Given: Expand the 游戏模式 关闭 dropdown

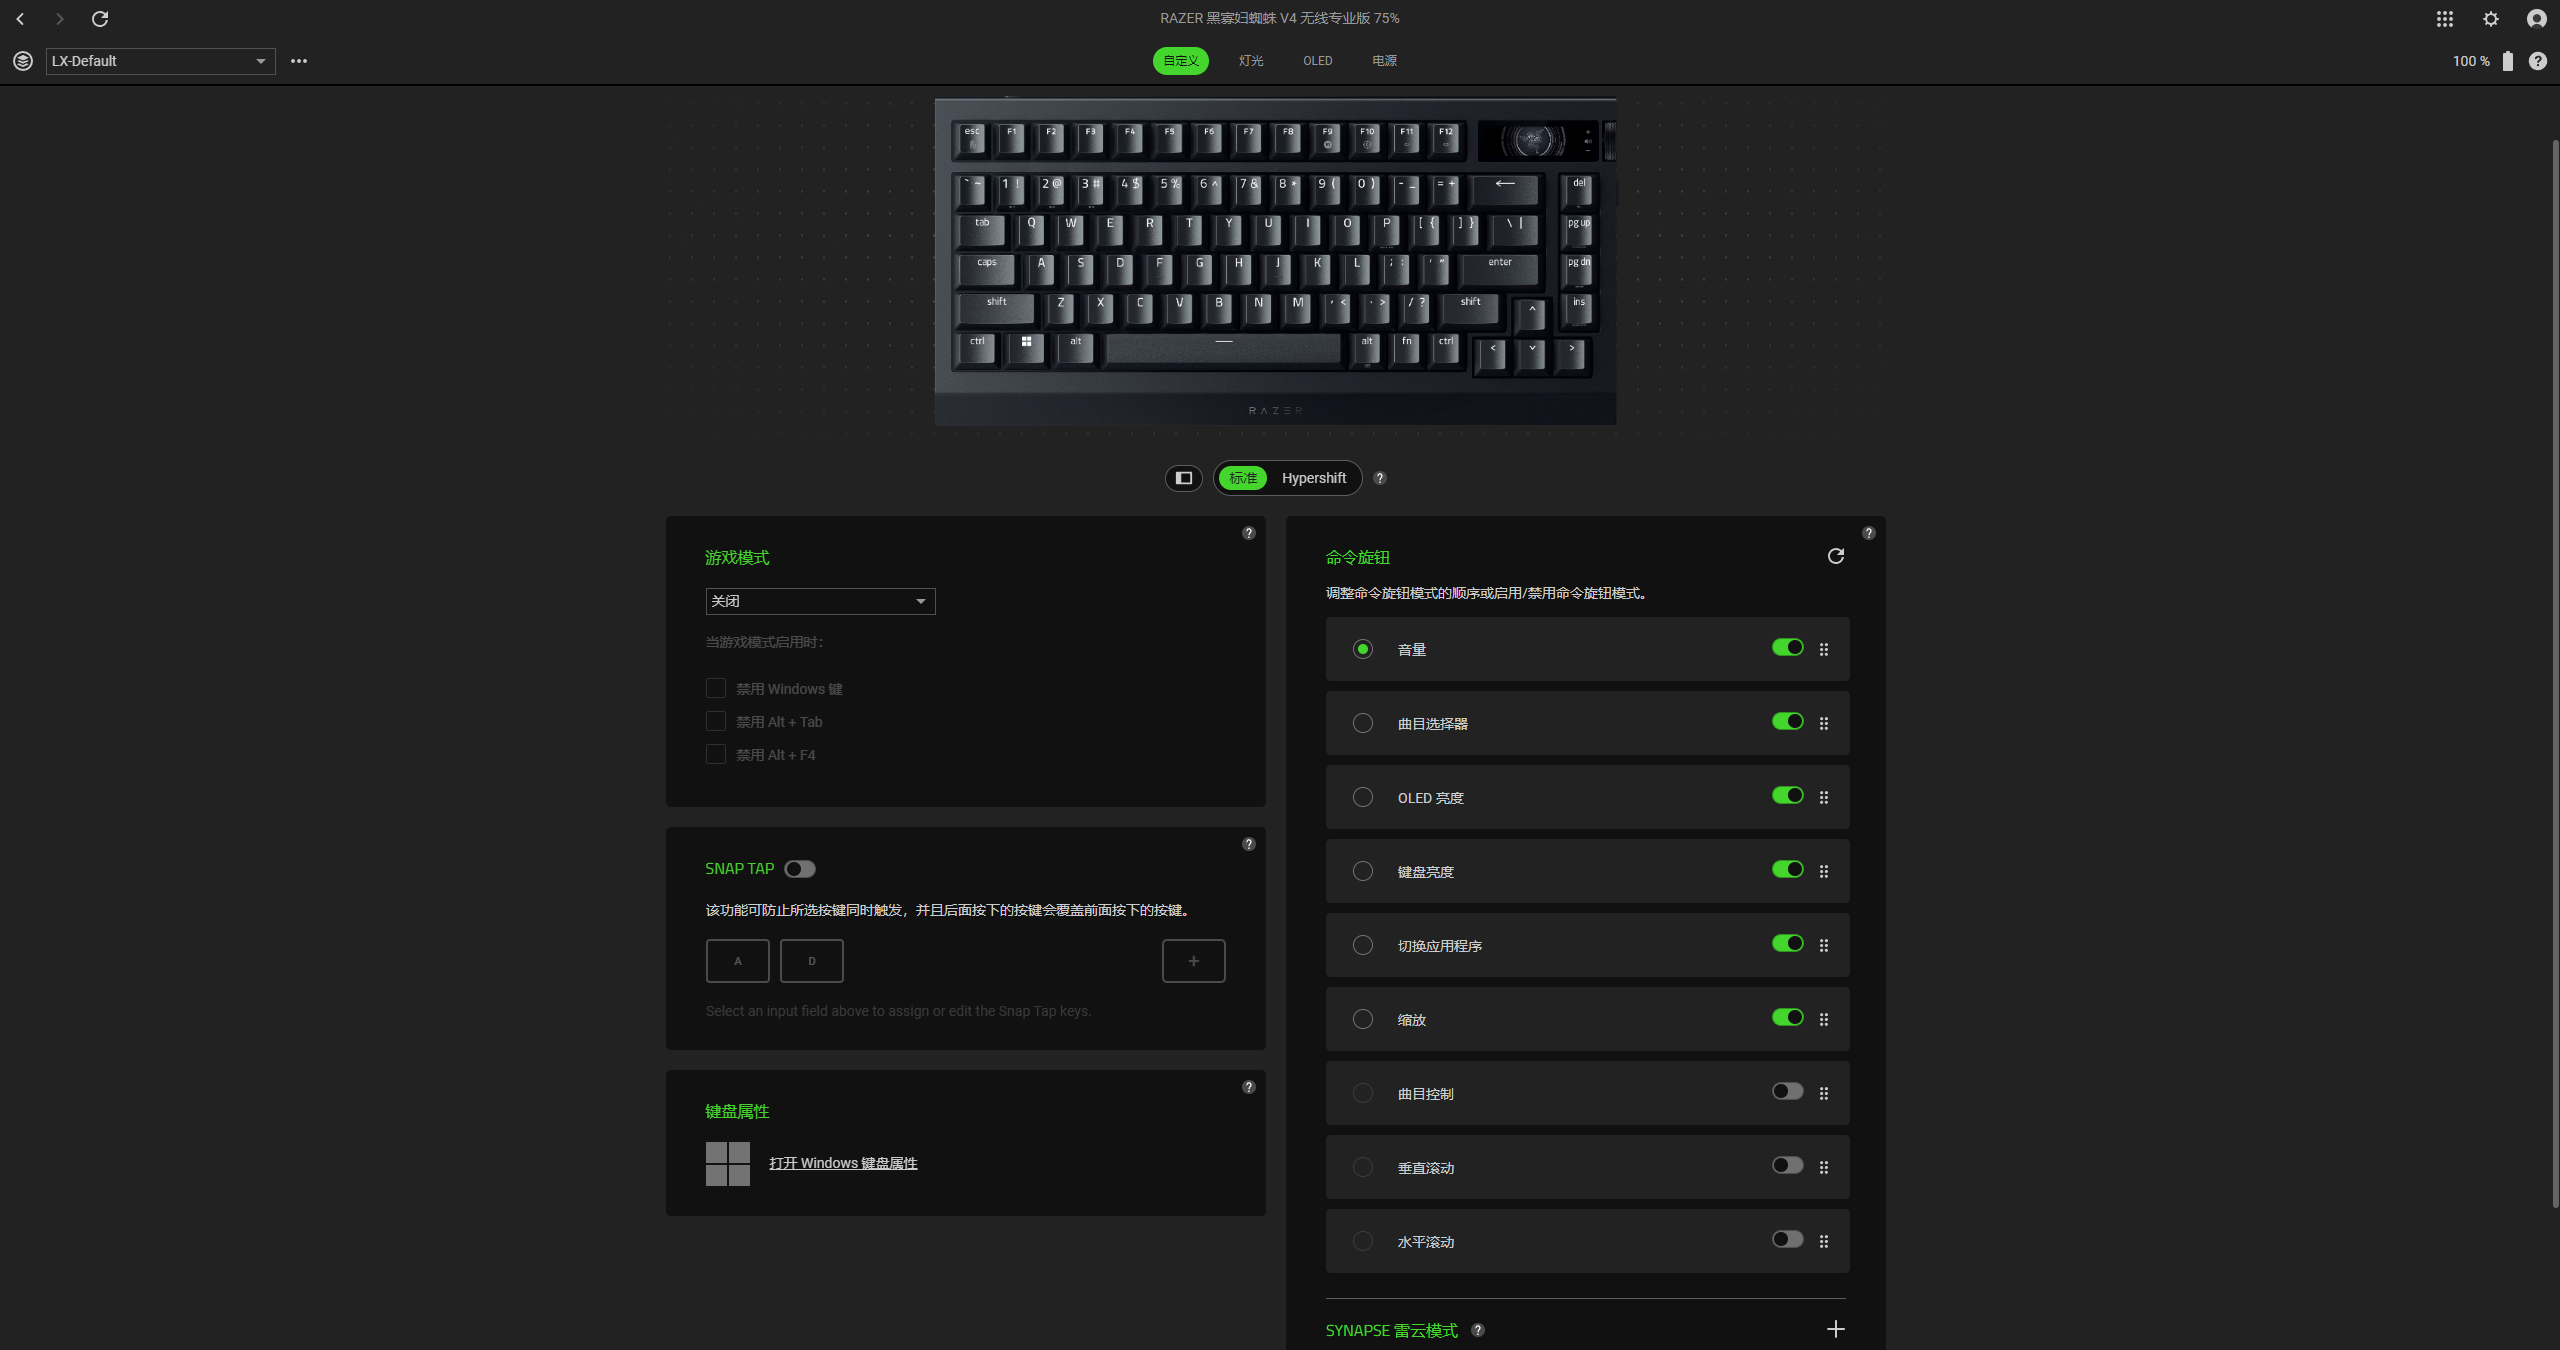Looking at the screenshot, I should click(820, 601).
